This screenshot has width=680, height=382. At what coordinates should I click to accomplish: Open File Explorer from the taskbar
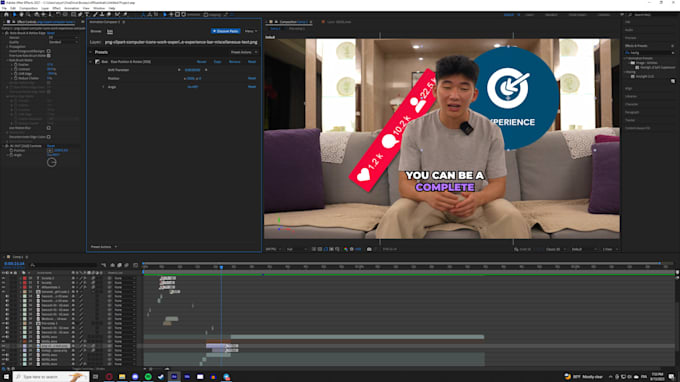tap(122, 377)
